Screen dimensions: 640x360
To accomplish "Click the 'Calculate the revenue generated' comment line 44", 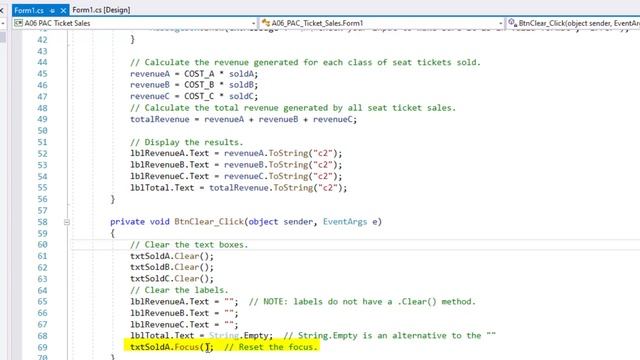I will coord(305,62).
